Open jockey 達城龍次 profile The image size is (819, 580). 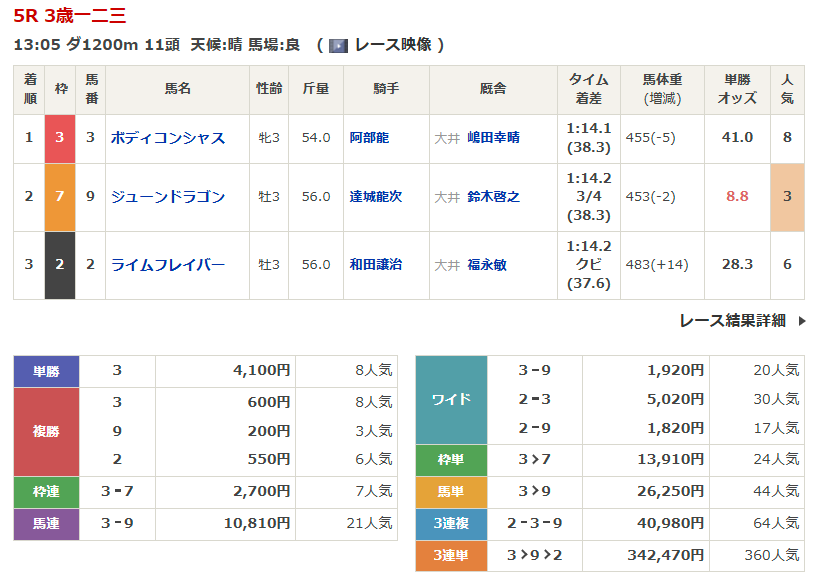coord(375,197)
